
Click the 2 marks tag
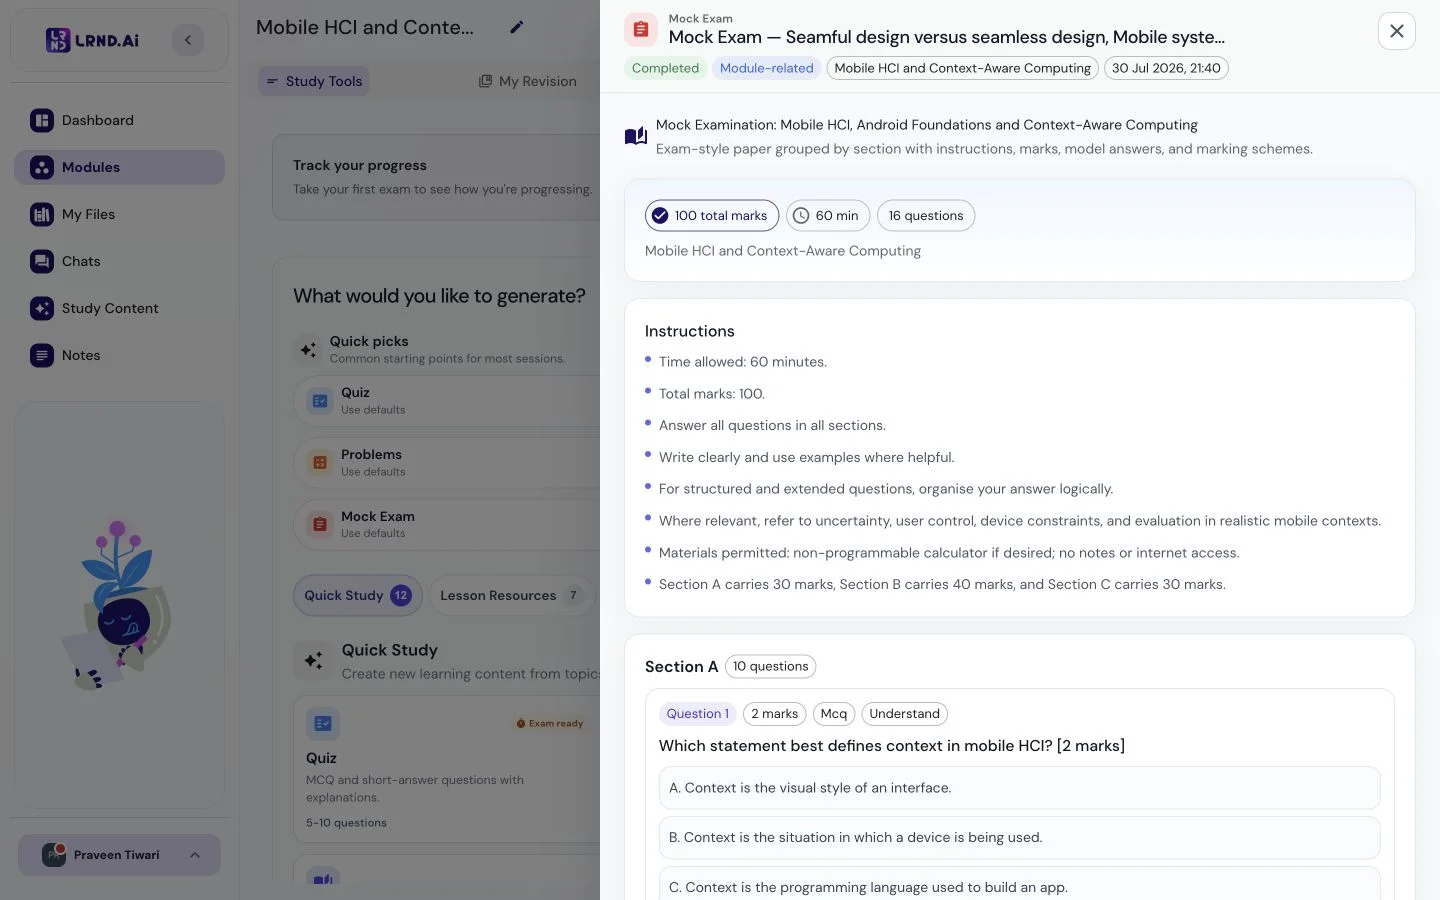click(x=775, y=714)
